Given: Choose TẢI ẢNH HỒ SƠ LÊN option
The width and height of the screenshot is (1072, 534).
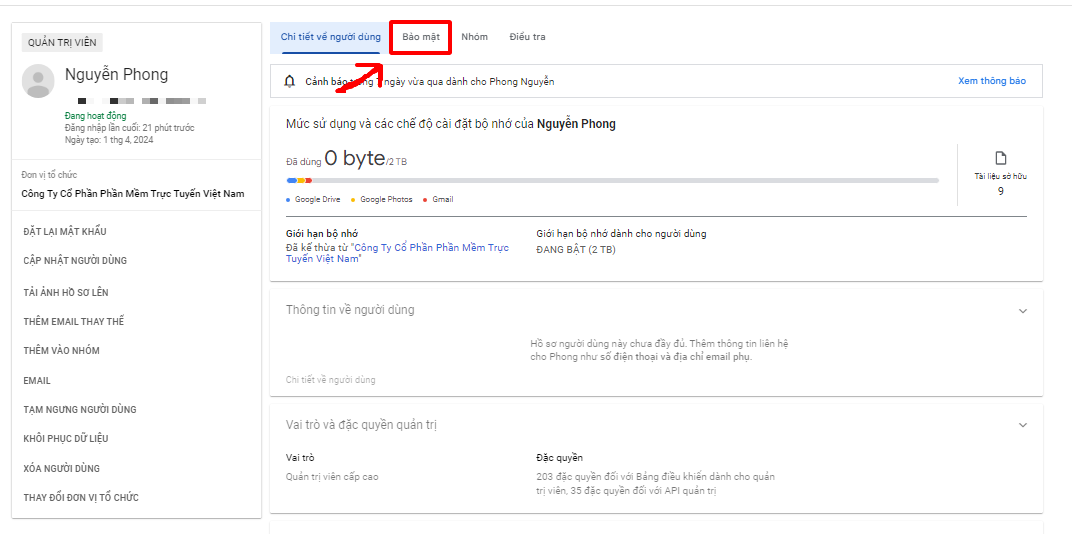Looking at the screenshot, I should point(66,293).
